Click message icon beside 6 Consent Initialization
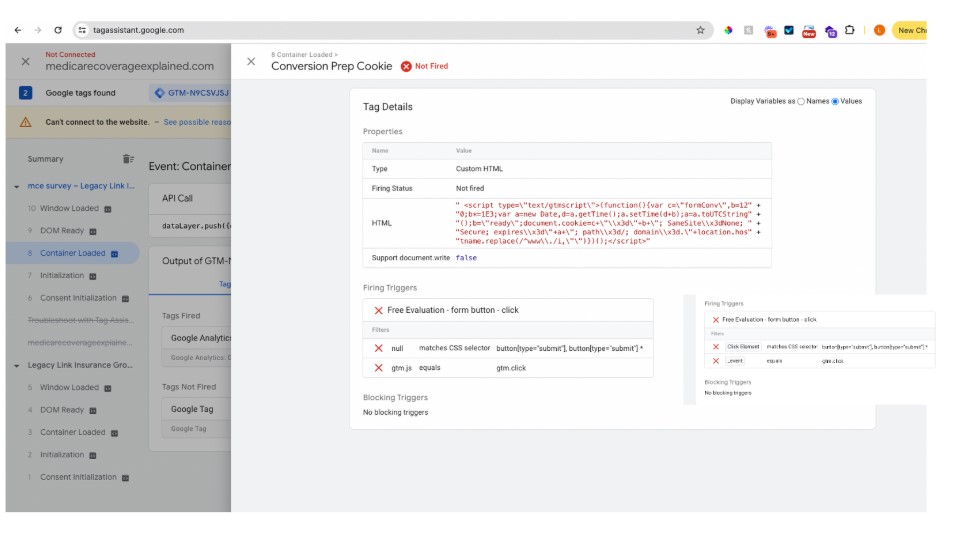The height and width of the screenshot is (540, 958). click(125, 299)
